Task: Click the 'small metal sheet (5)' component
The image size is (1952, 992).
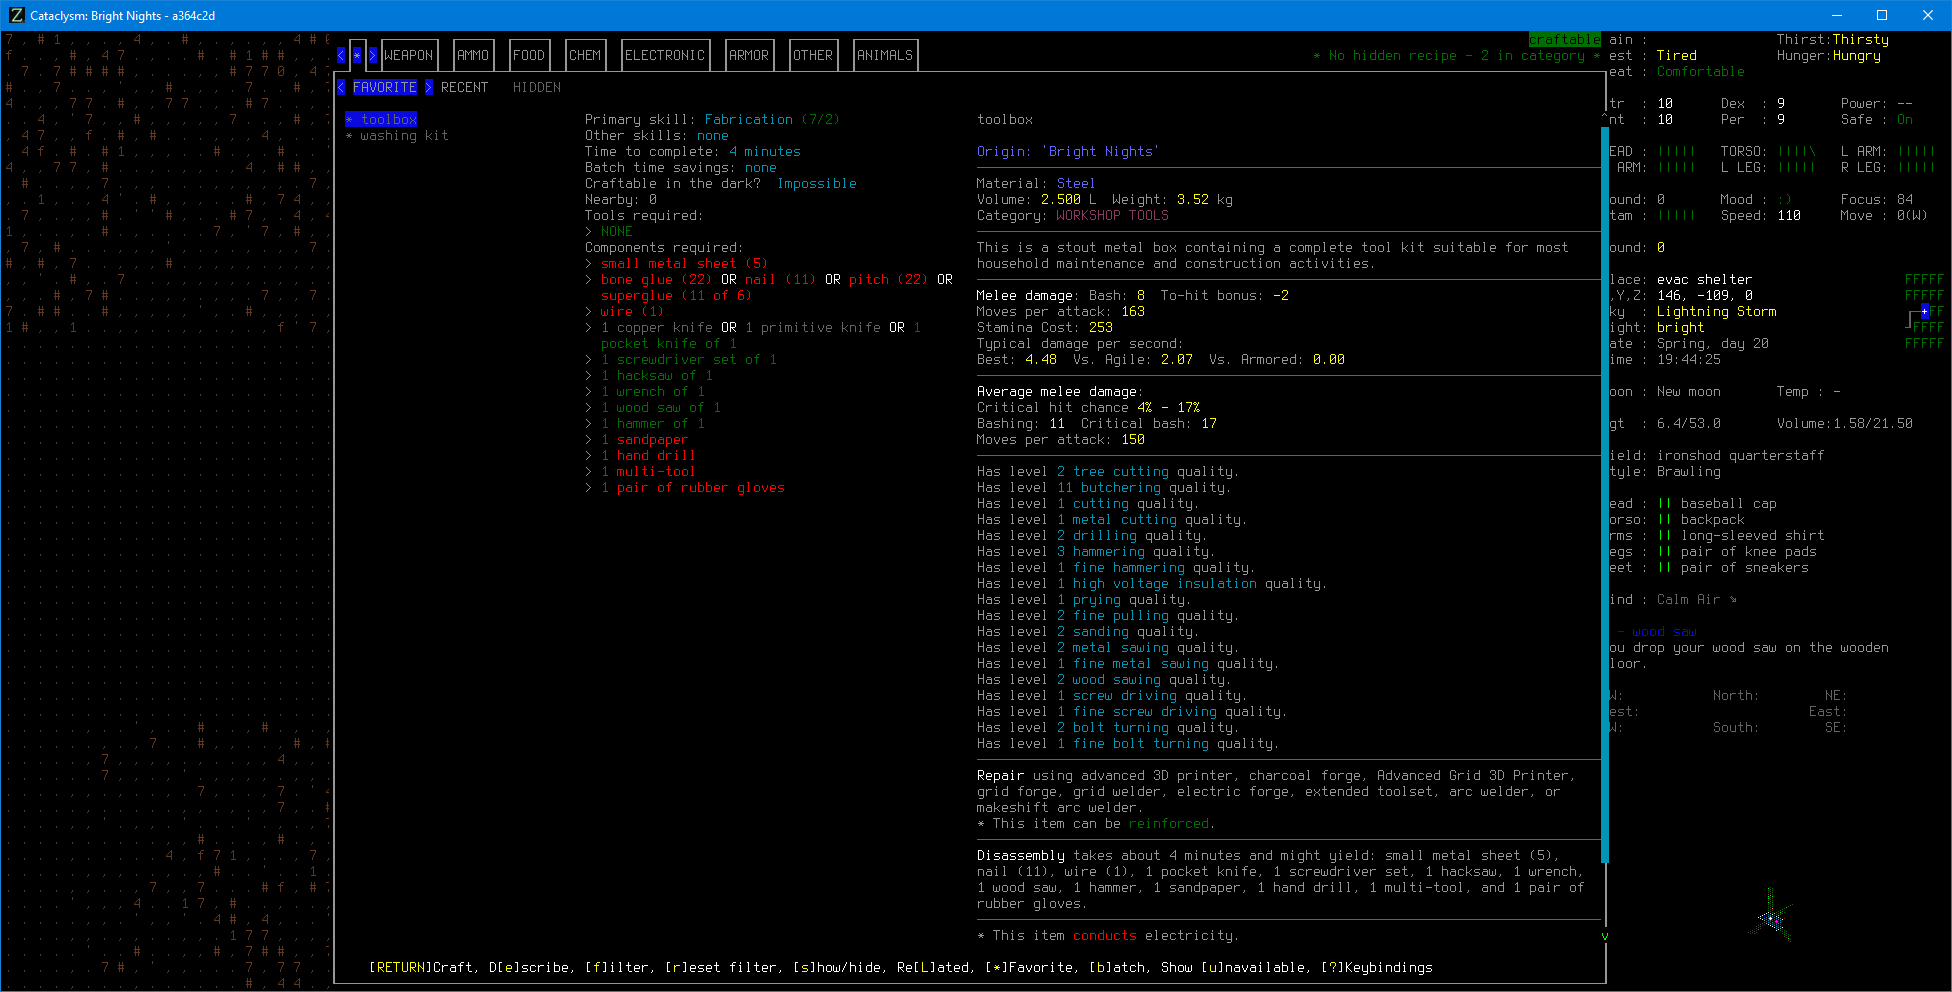Action: tap(685, 263)
